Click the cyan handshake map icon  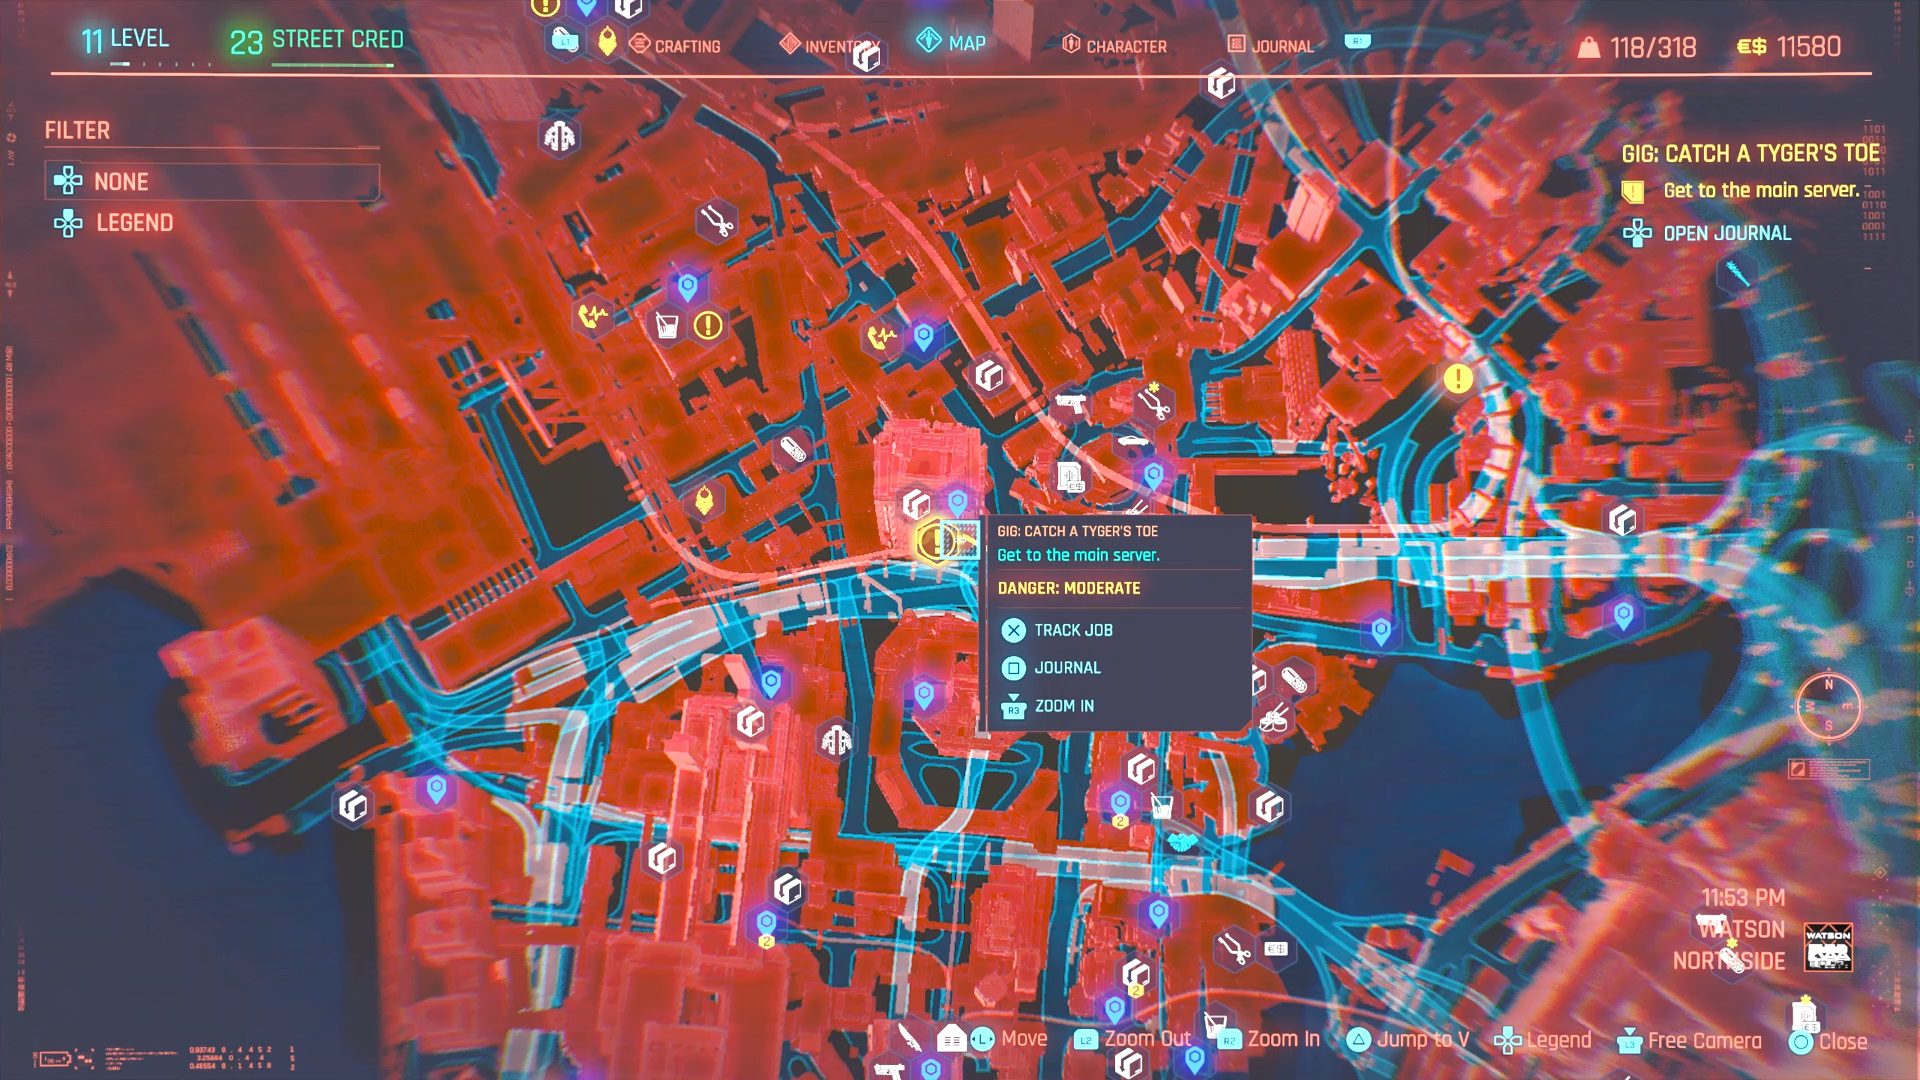(1183, 841)
